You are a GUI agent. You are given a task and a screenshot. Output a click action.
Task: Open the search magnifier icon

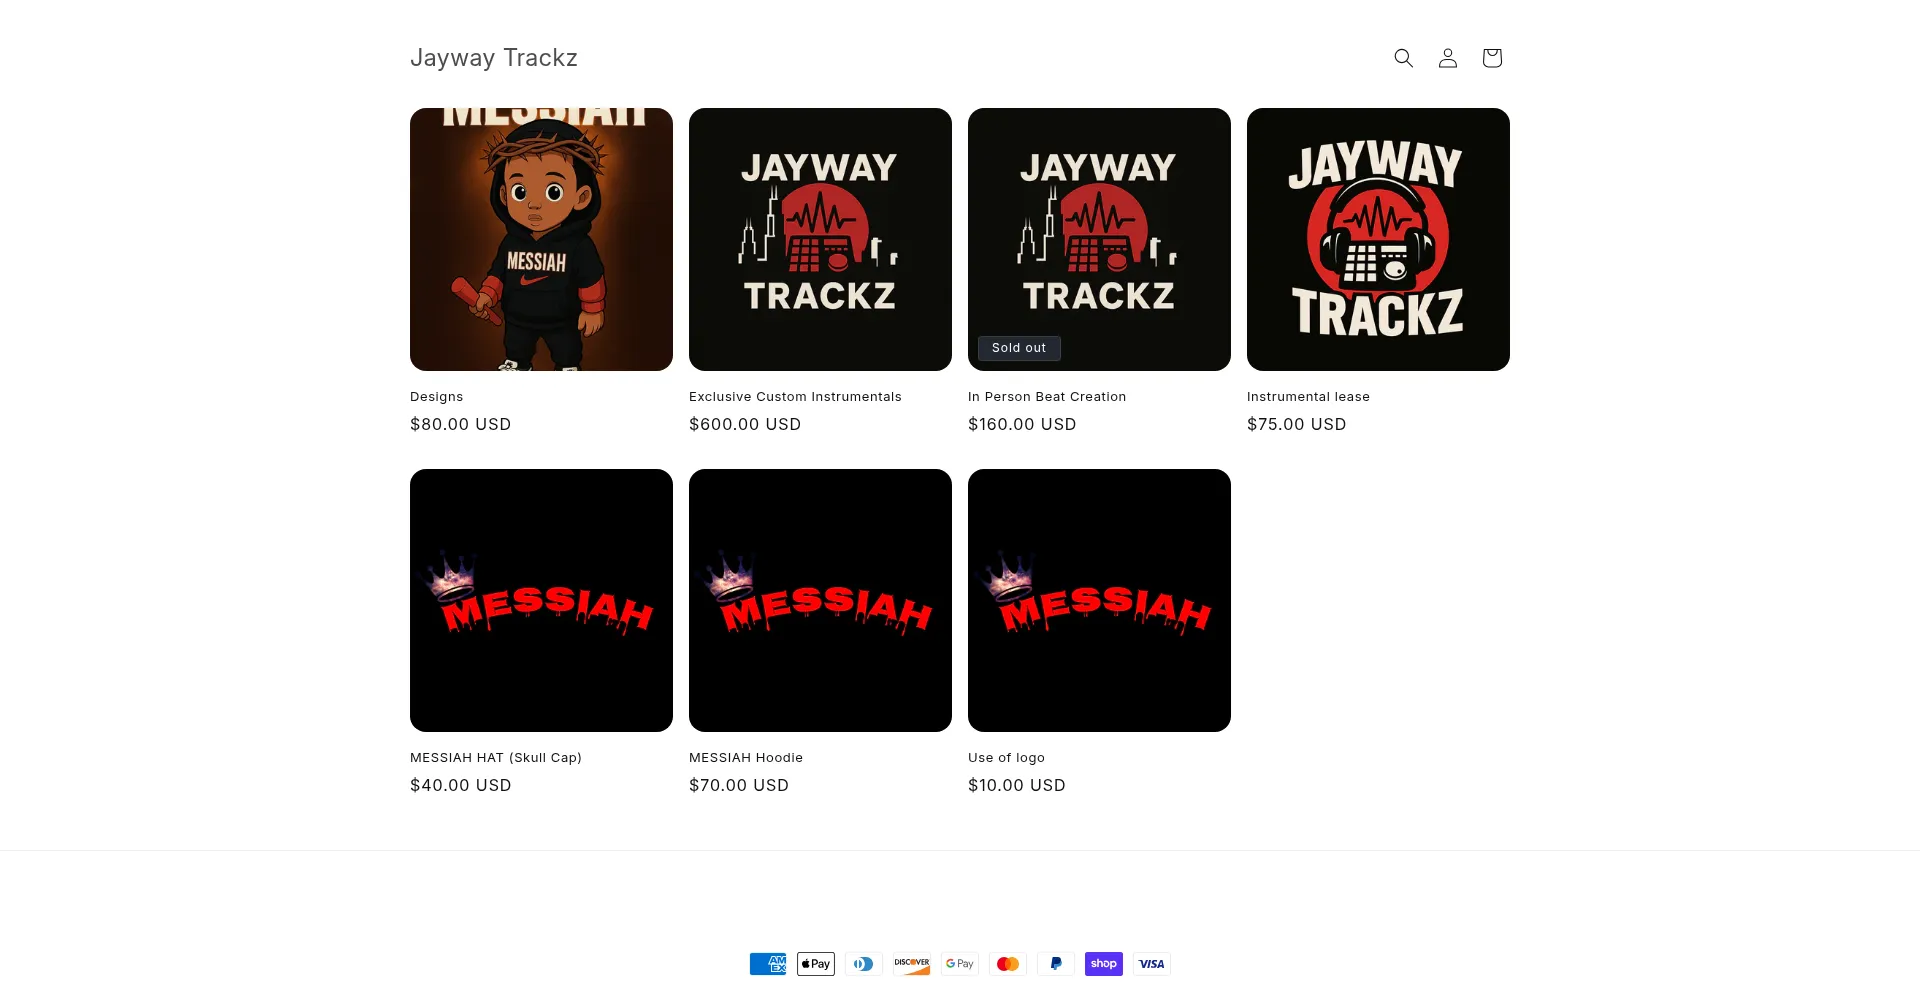pyautogui.click(x=1403, y=58)
